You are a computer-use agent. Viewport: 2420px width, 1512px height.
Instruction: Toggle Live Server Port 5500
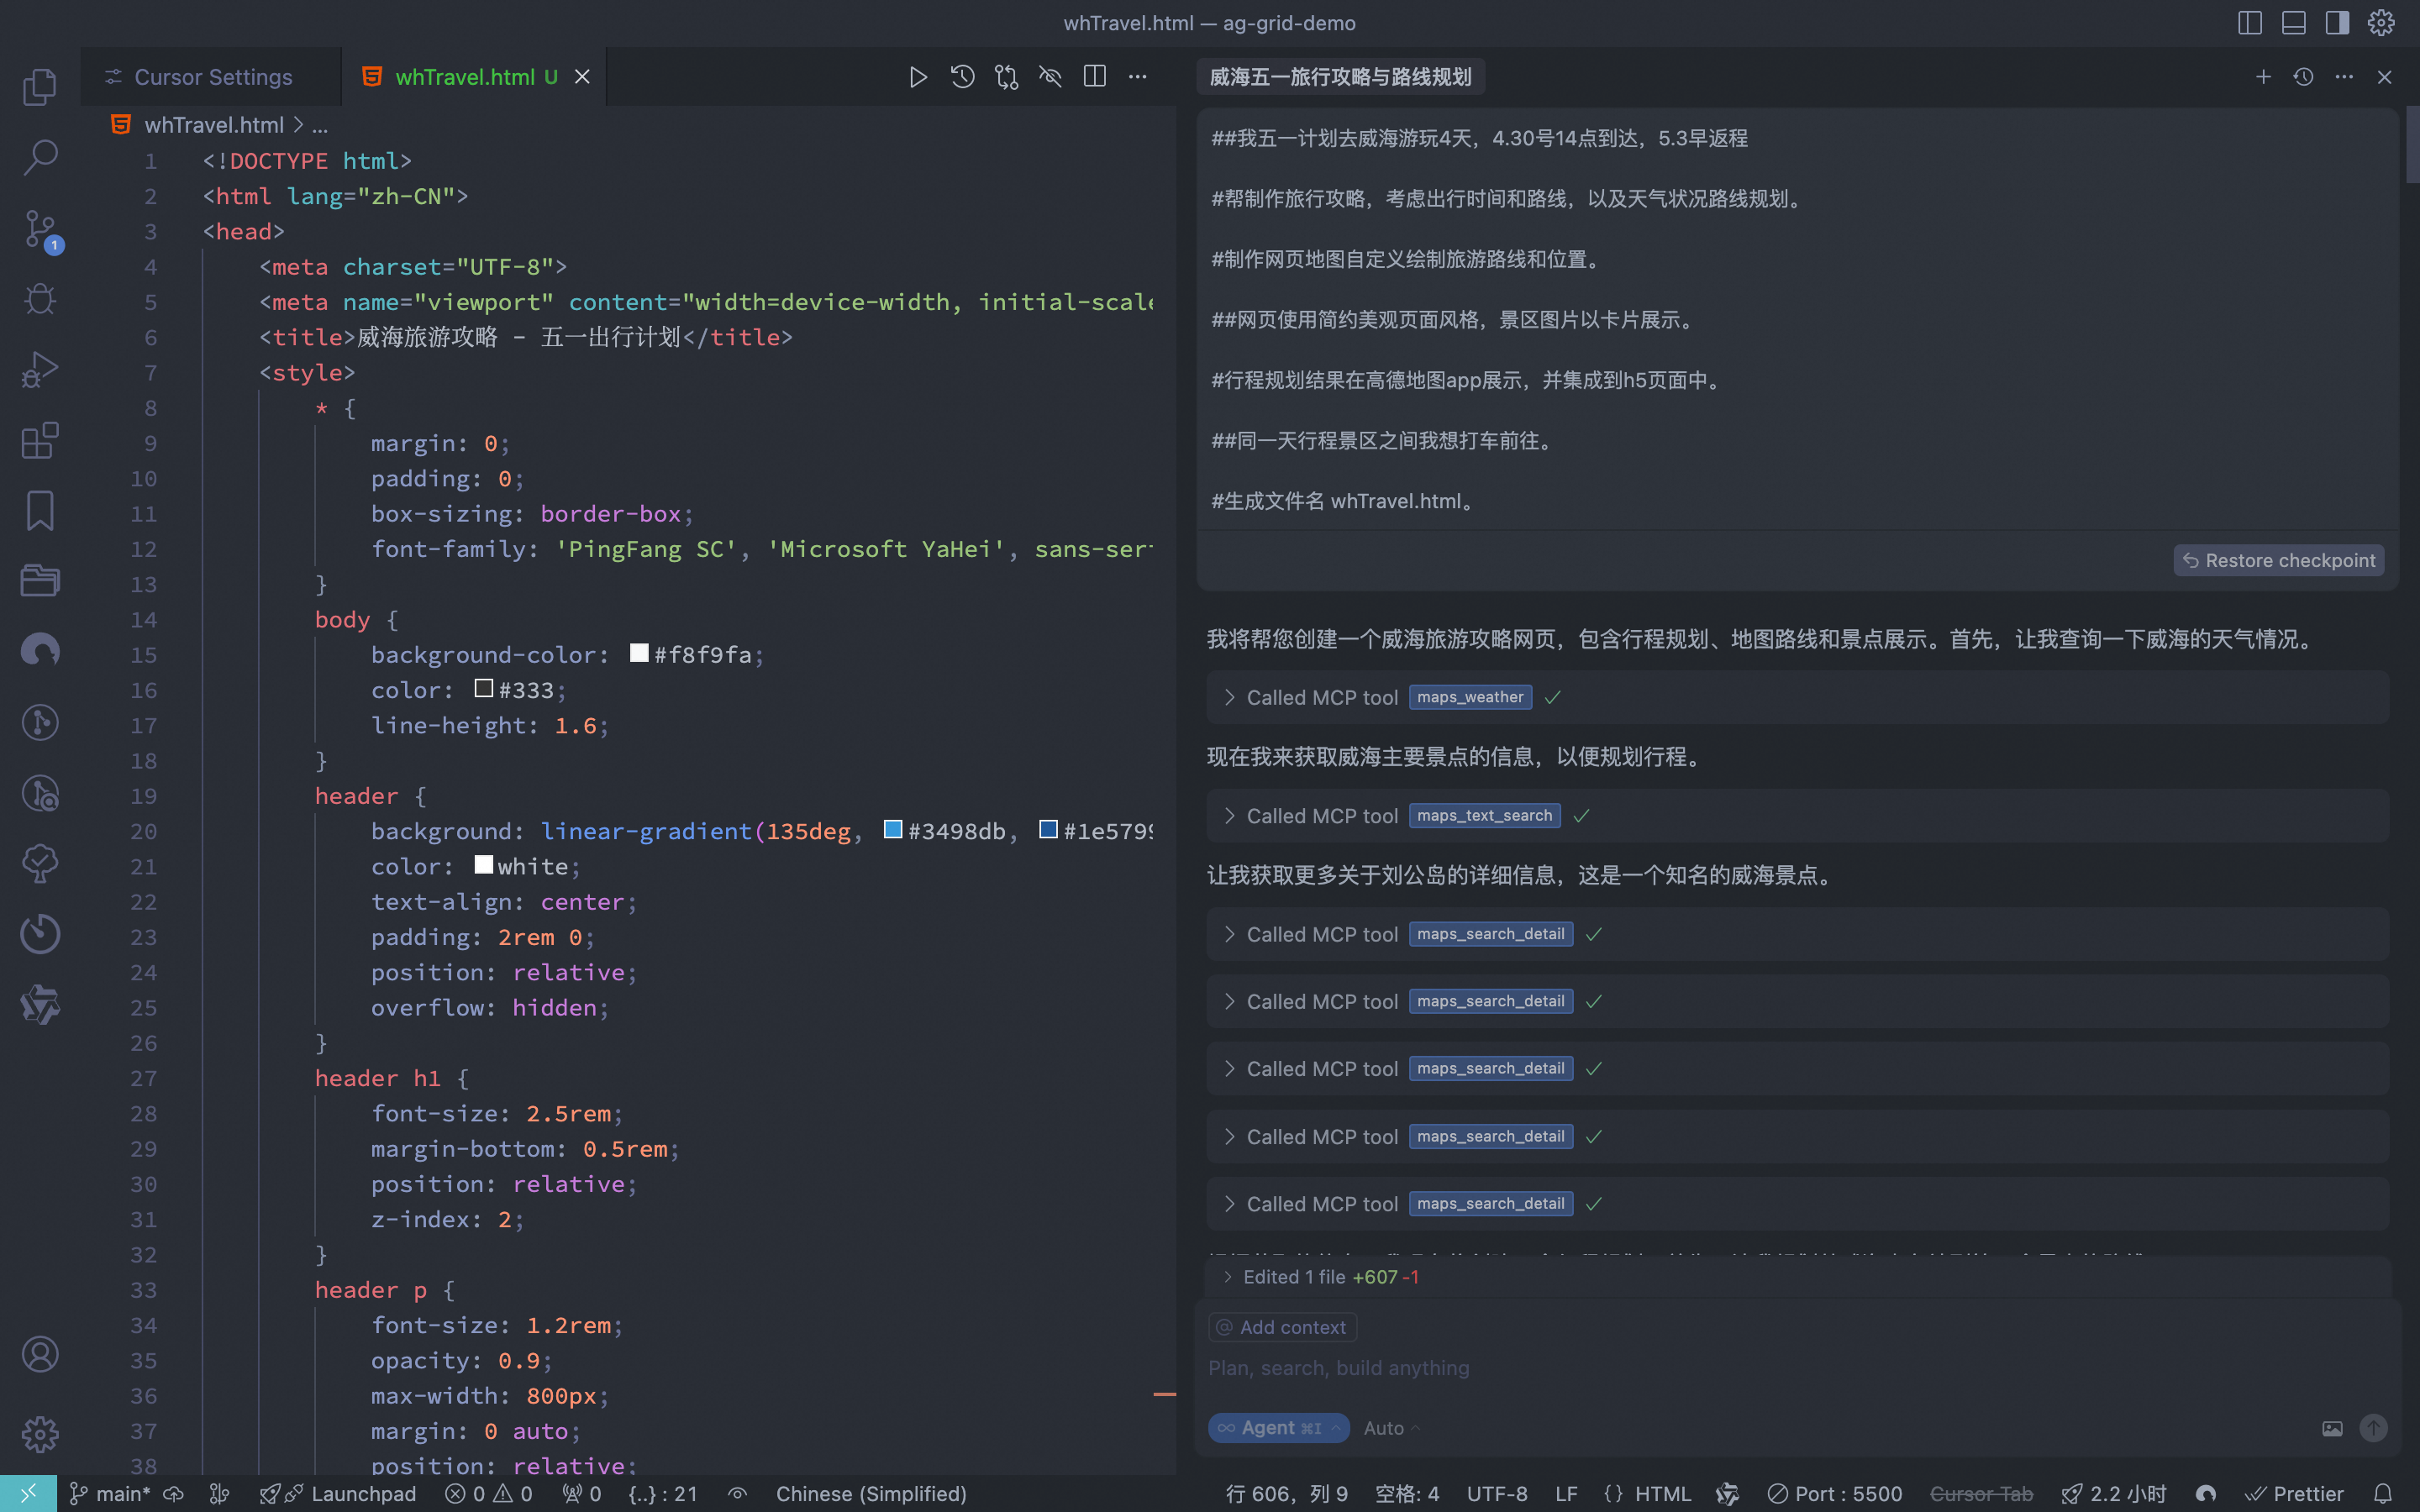click(1835, 1494)
